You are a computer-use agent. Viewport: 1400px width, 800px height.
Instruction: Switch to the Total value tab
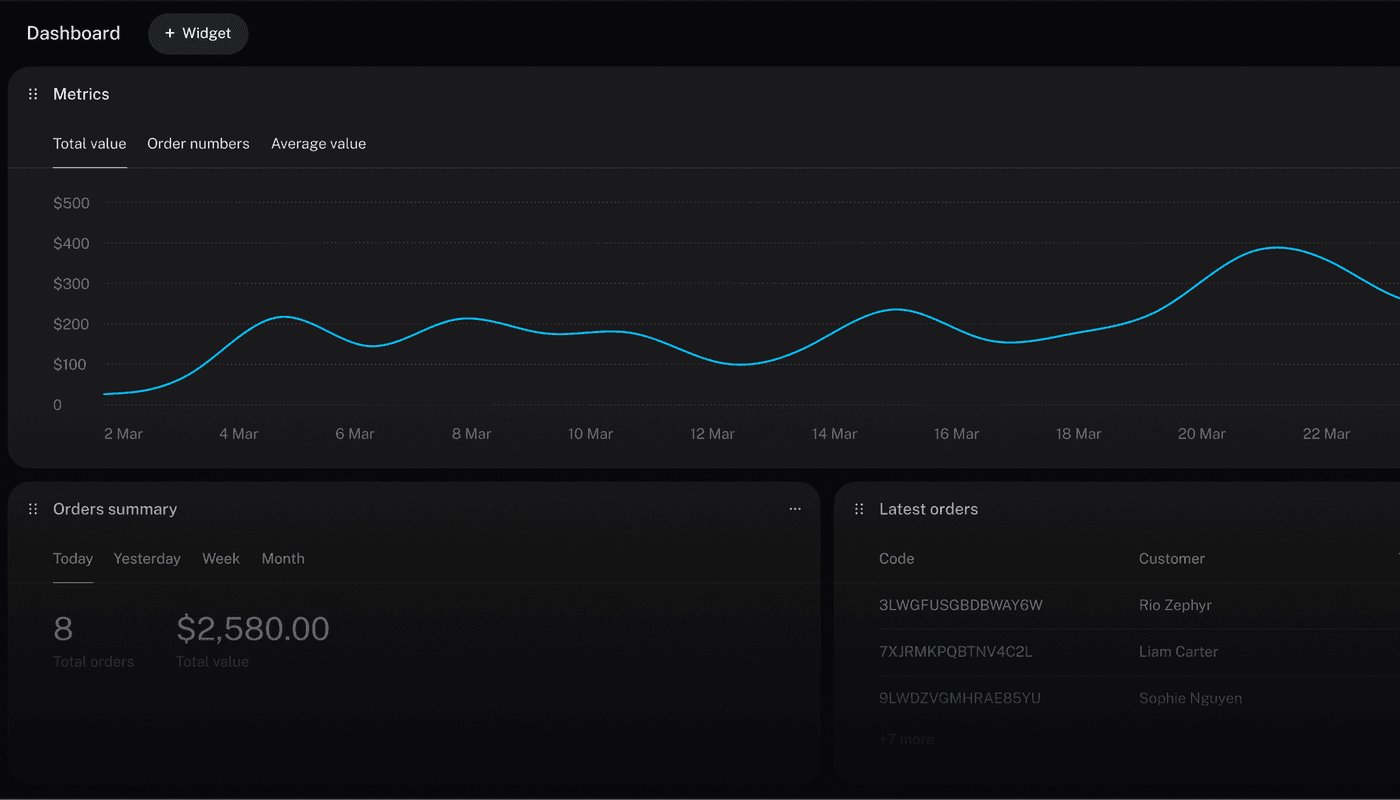tap(89, 144)
